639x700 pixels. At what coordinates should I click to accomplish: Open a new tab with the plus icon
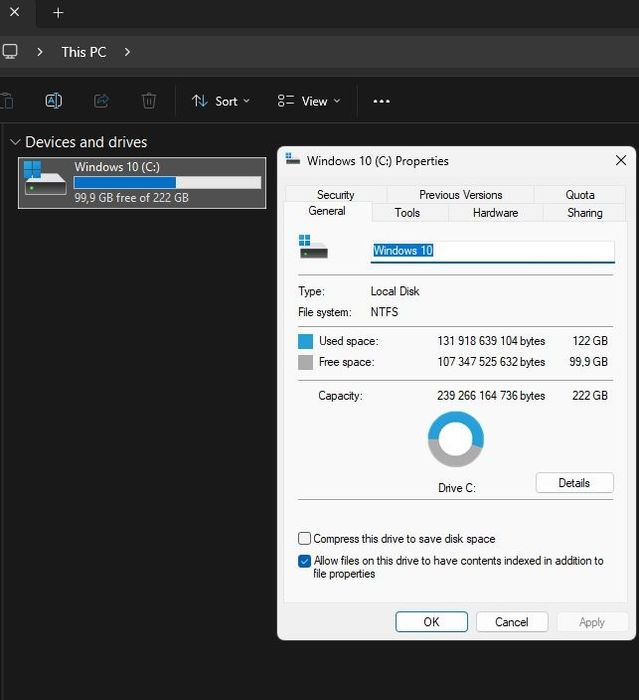point(58,13)
